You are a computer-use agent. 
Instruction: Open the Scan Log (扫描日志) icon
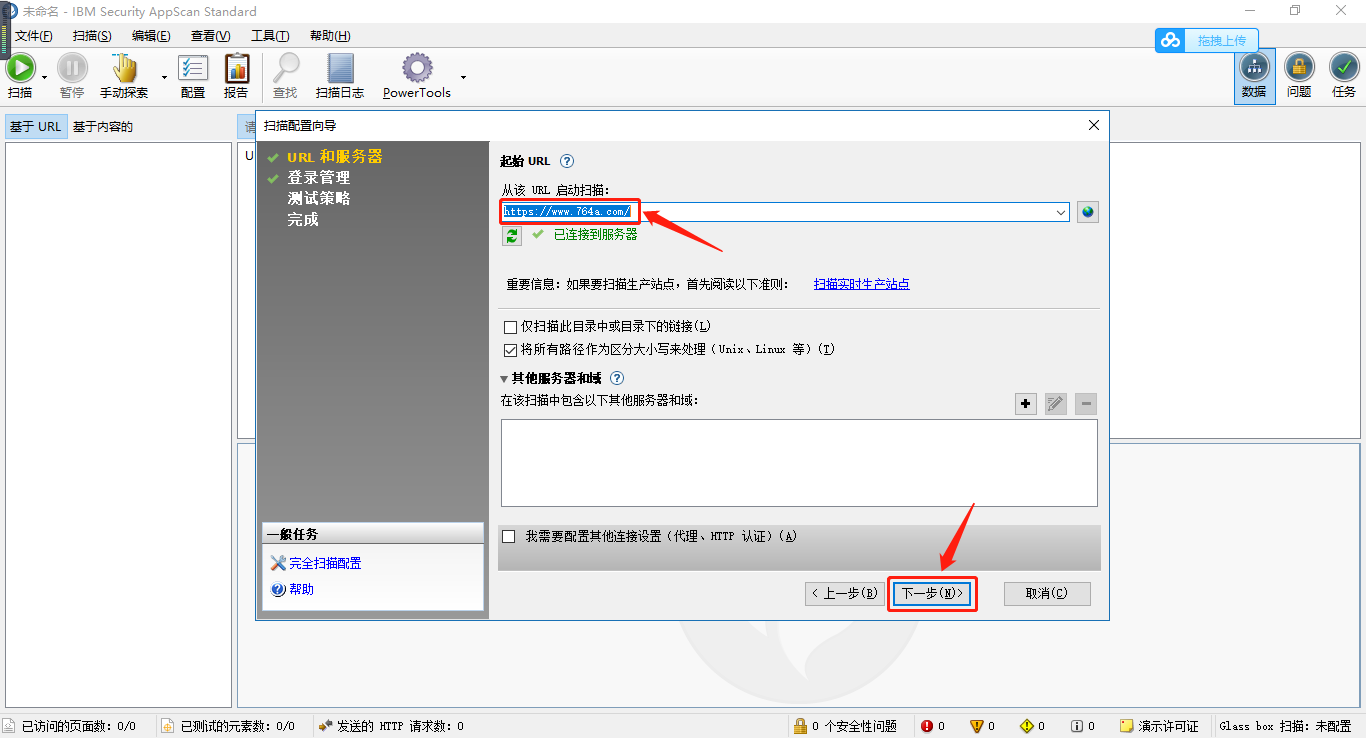pyautogui.click(x=340, y=68)
